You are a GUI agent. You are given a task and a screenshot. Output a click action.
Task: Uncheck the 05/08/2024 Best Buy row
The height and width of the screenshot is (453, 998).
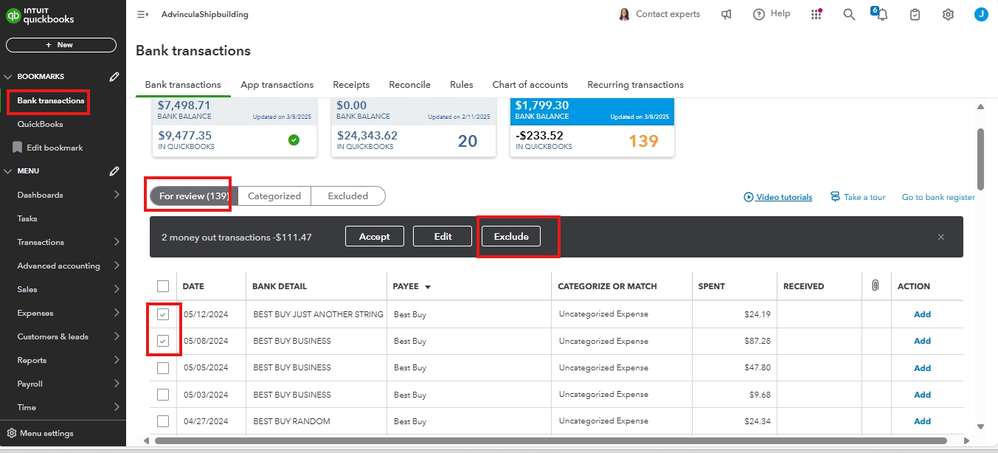coord(163,341)
